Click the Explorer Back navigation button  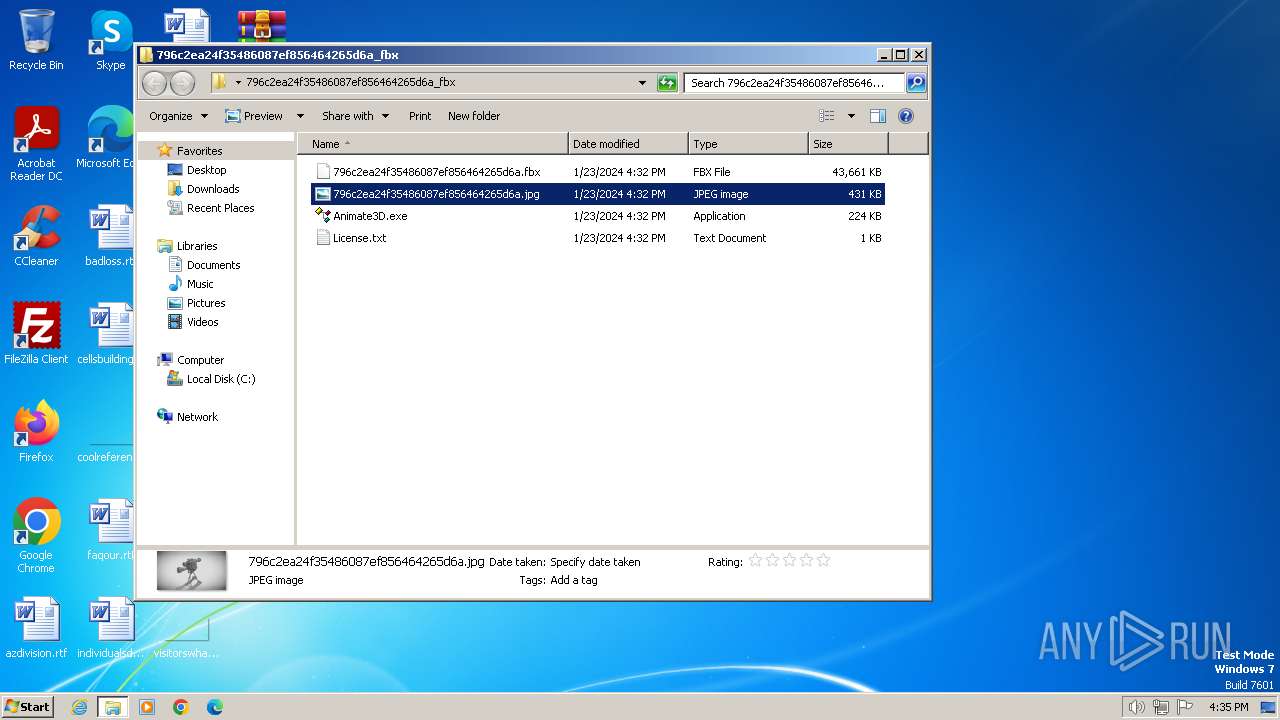(x=155, y=83)
